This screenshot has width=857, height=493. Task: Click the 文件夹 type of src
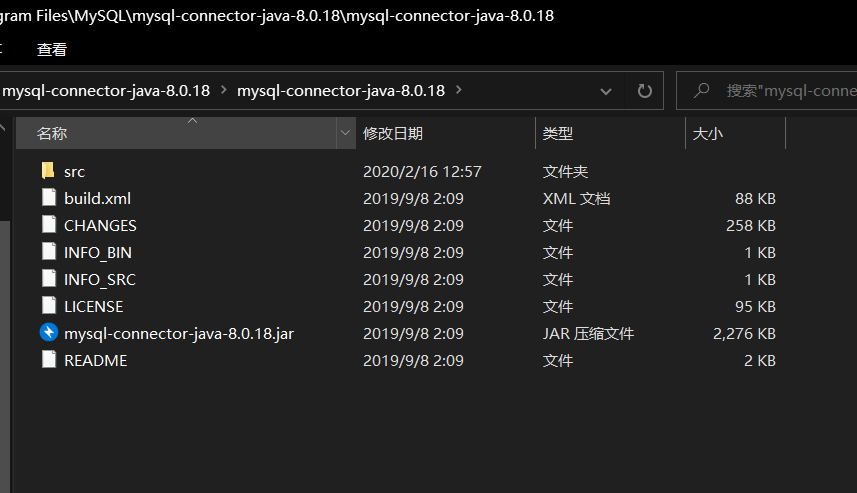point(565,172)
